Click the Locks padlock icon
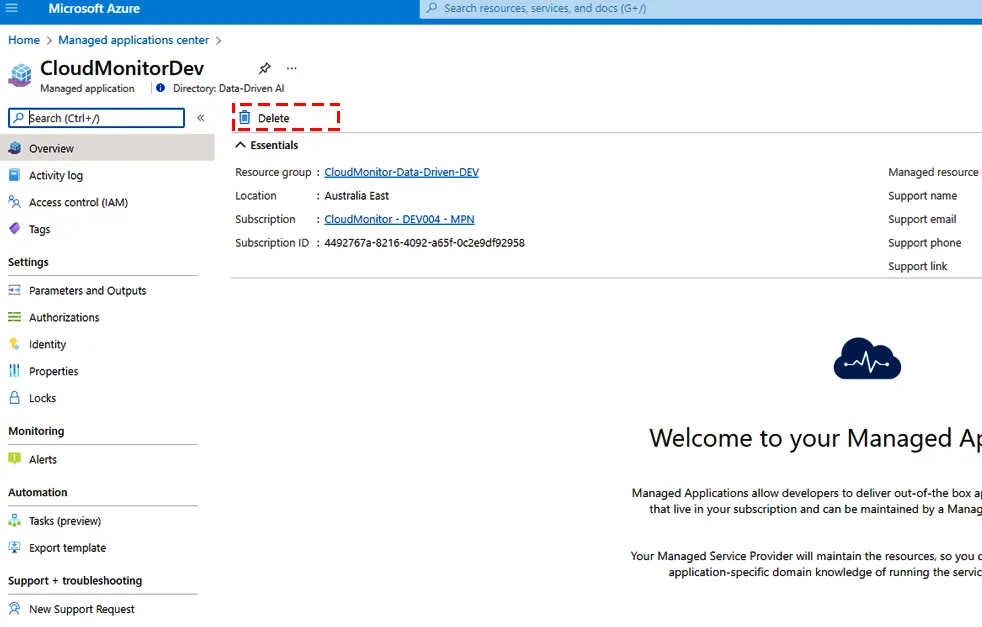The height and width of the screenshot is (627, 982). (x=14, y=397)
